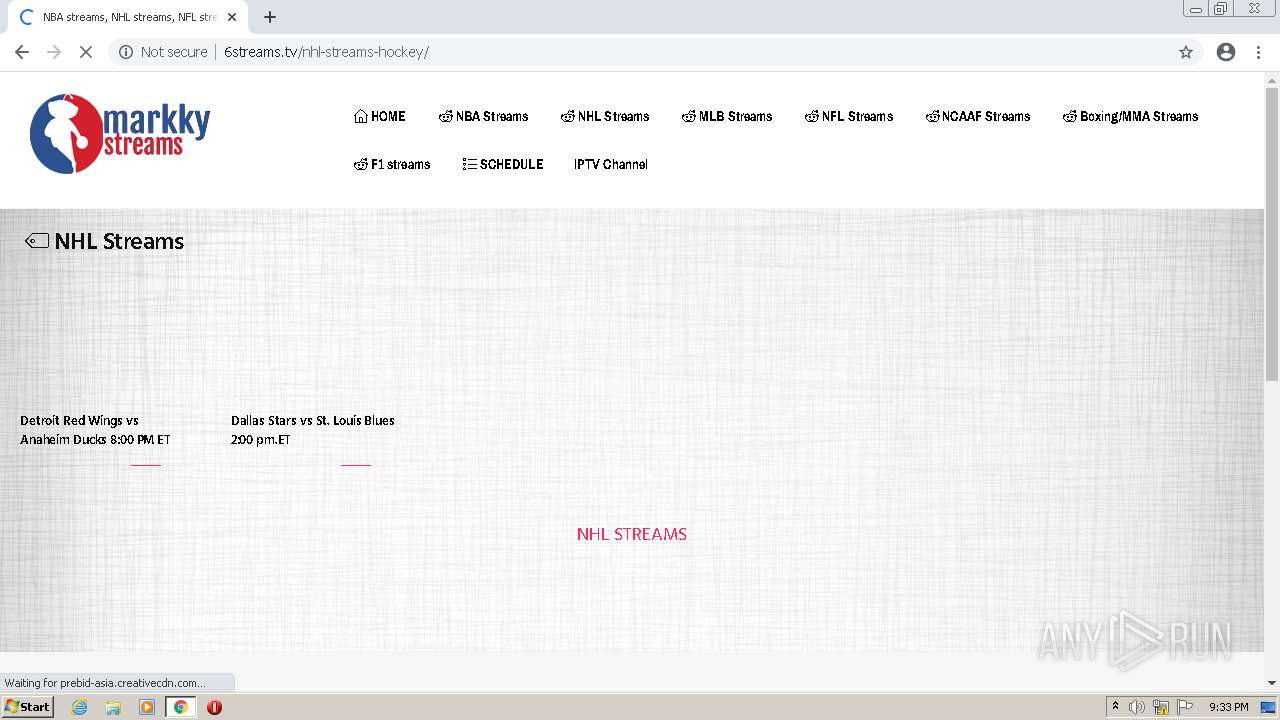Close the NBA streams browser tab

[232, 17]
